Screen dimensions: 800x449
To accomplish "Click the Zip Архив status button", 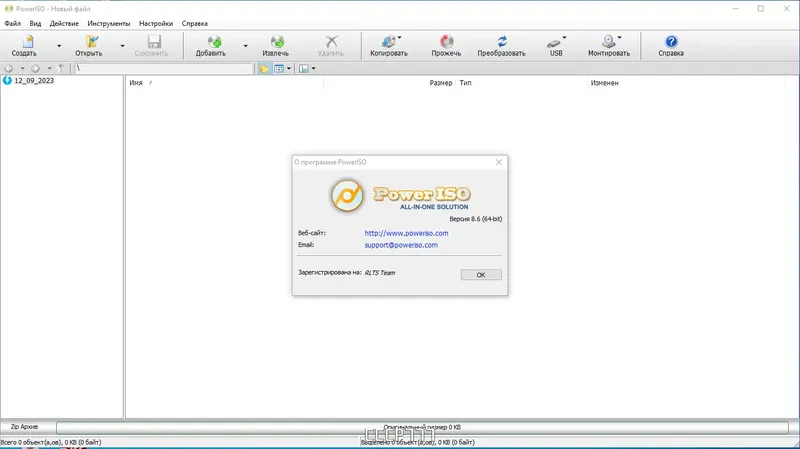I will (24, 427).
